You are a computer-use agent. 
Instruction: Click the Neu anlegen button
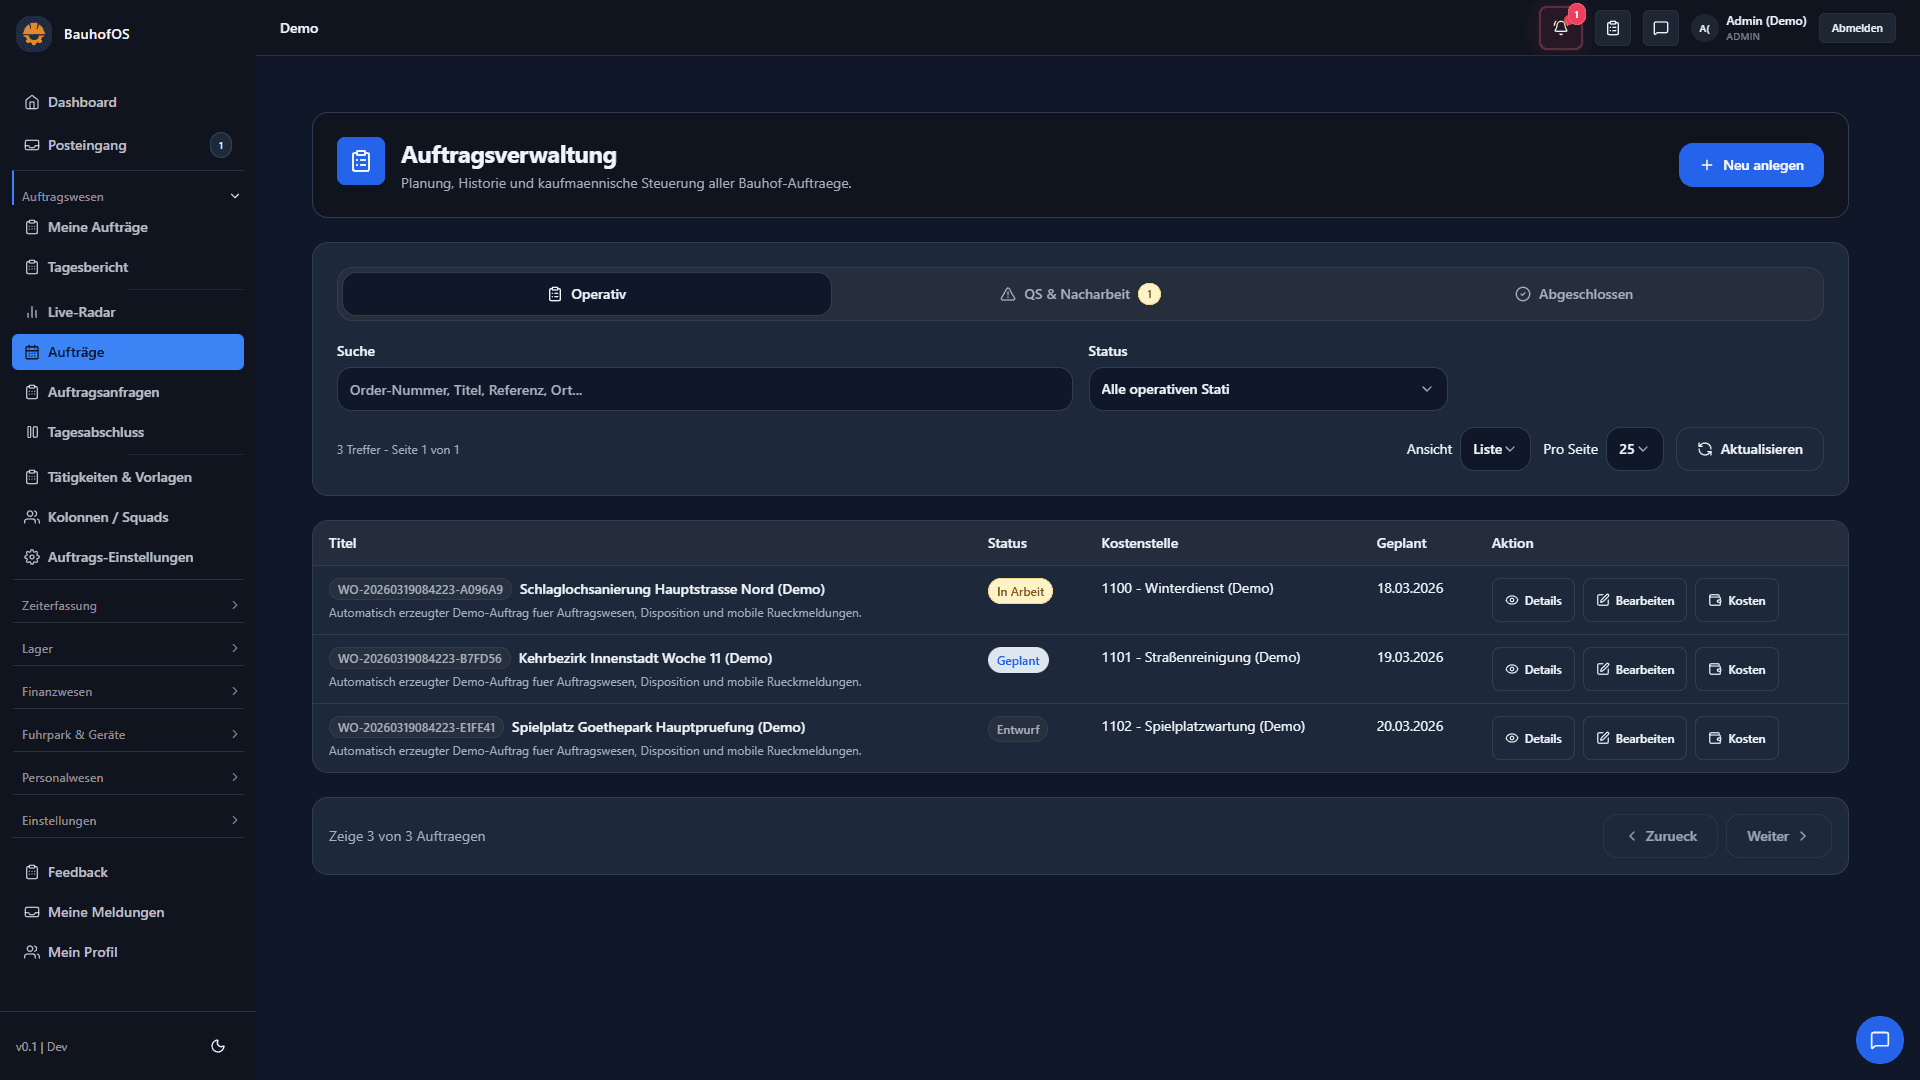coord(1750,165)
